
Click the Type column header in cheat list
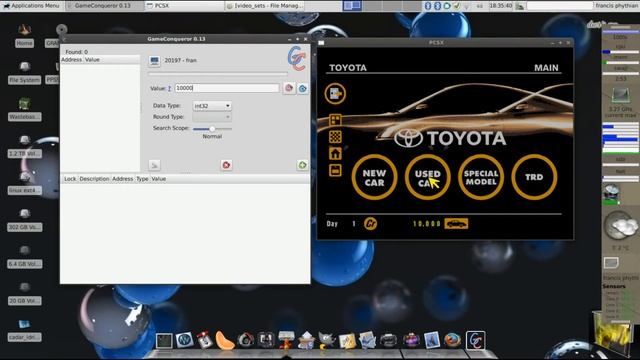pyautogui.click(x=142, y=179)
